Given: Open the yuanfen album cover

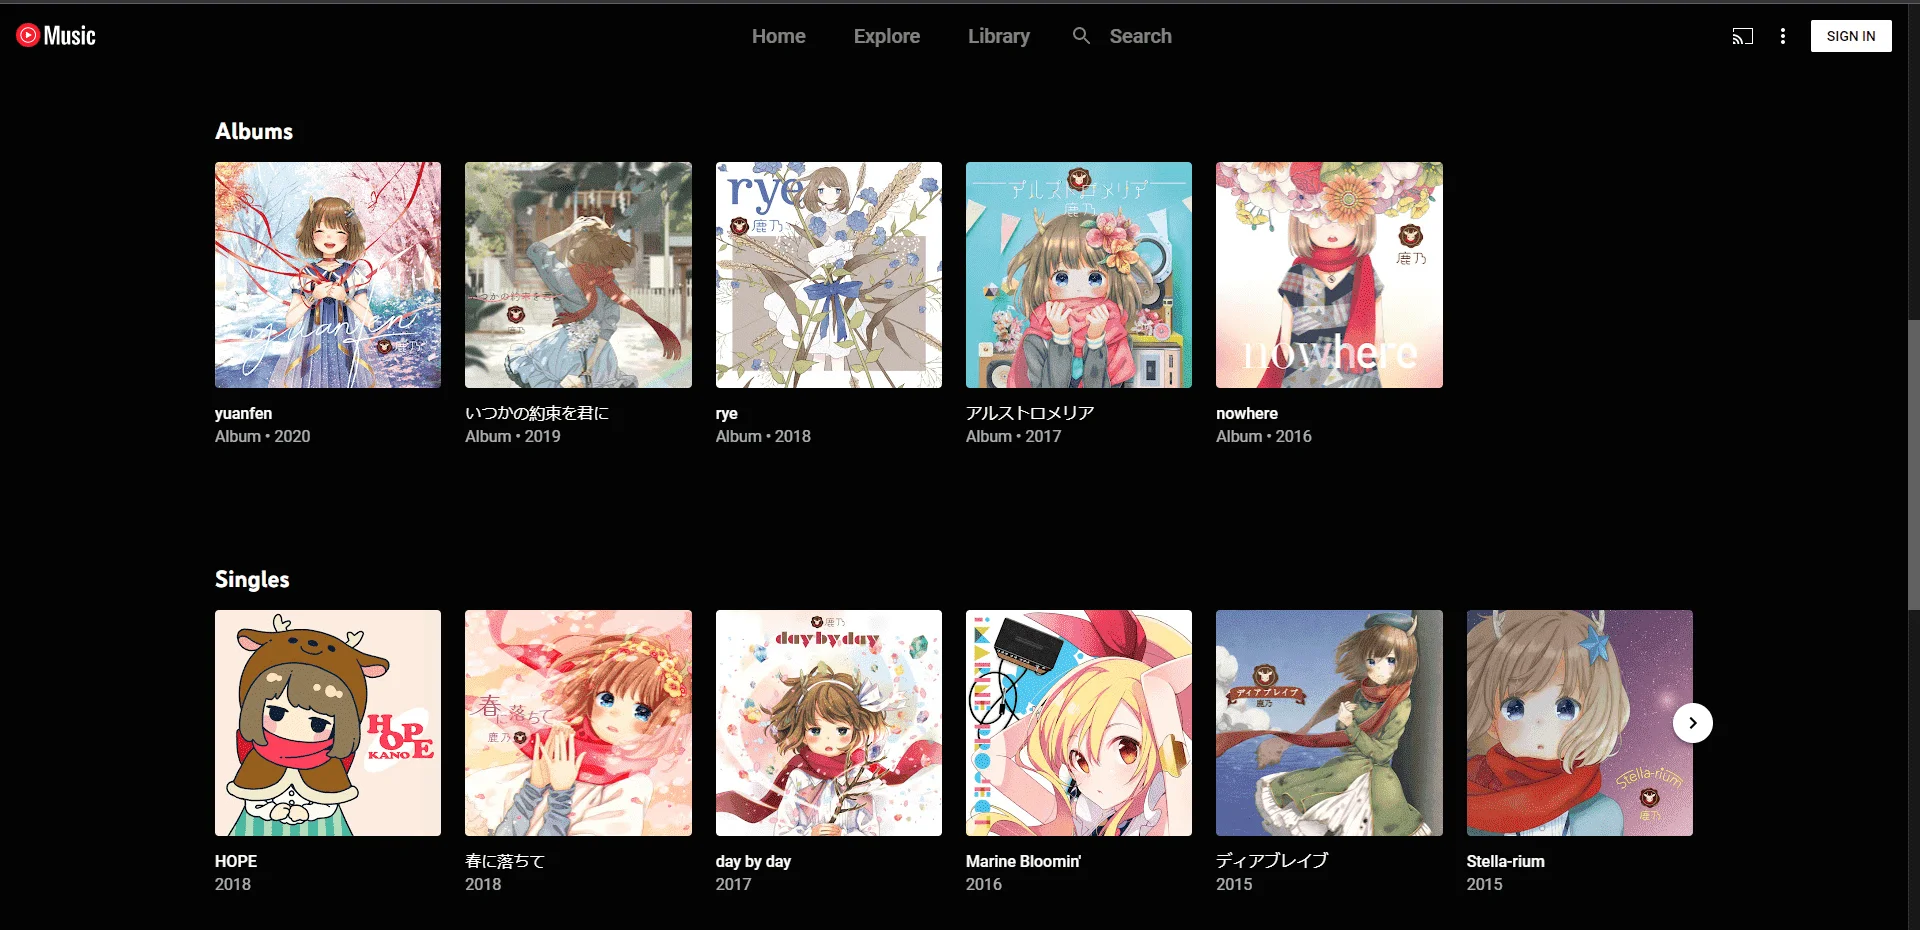Looking at the screenshot, I should click(x=328, y=275).
